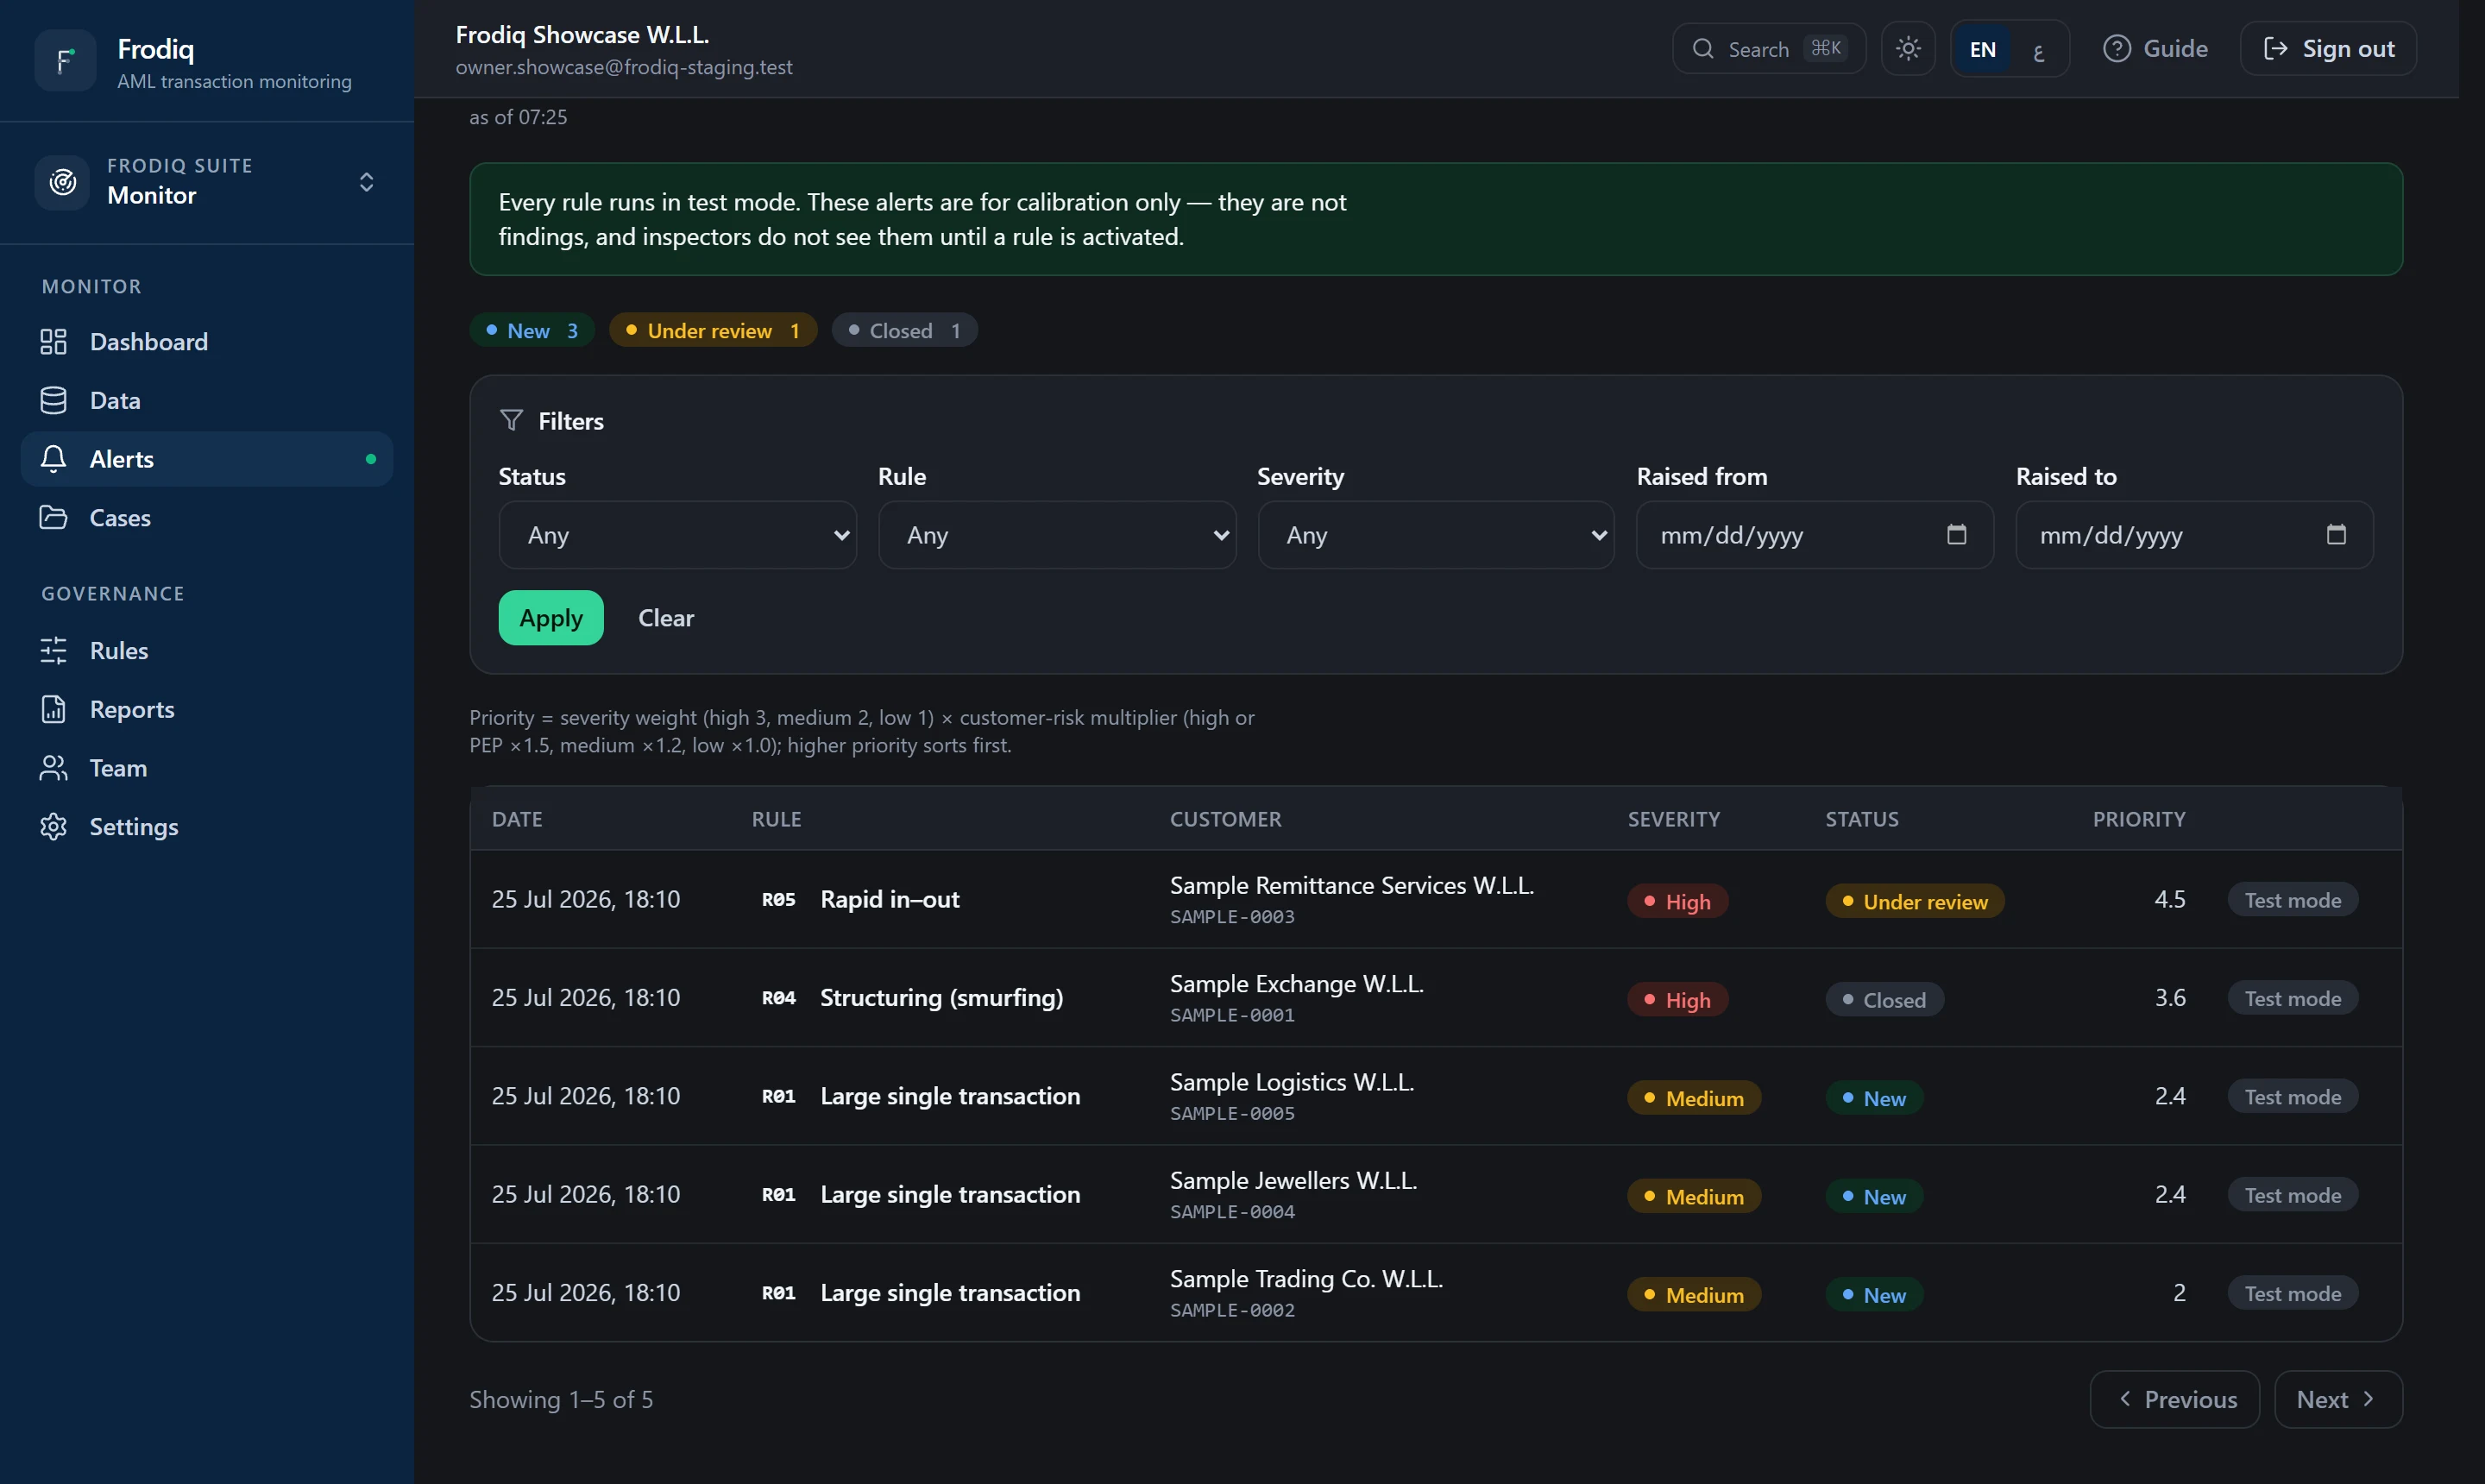The width and height of the screenshot is (2485, 1484).
Task: Click the Cases folder icon
Action: click(53, 518)
